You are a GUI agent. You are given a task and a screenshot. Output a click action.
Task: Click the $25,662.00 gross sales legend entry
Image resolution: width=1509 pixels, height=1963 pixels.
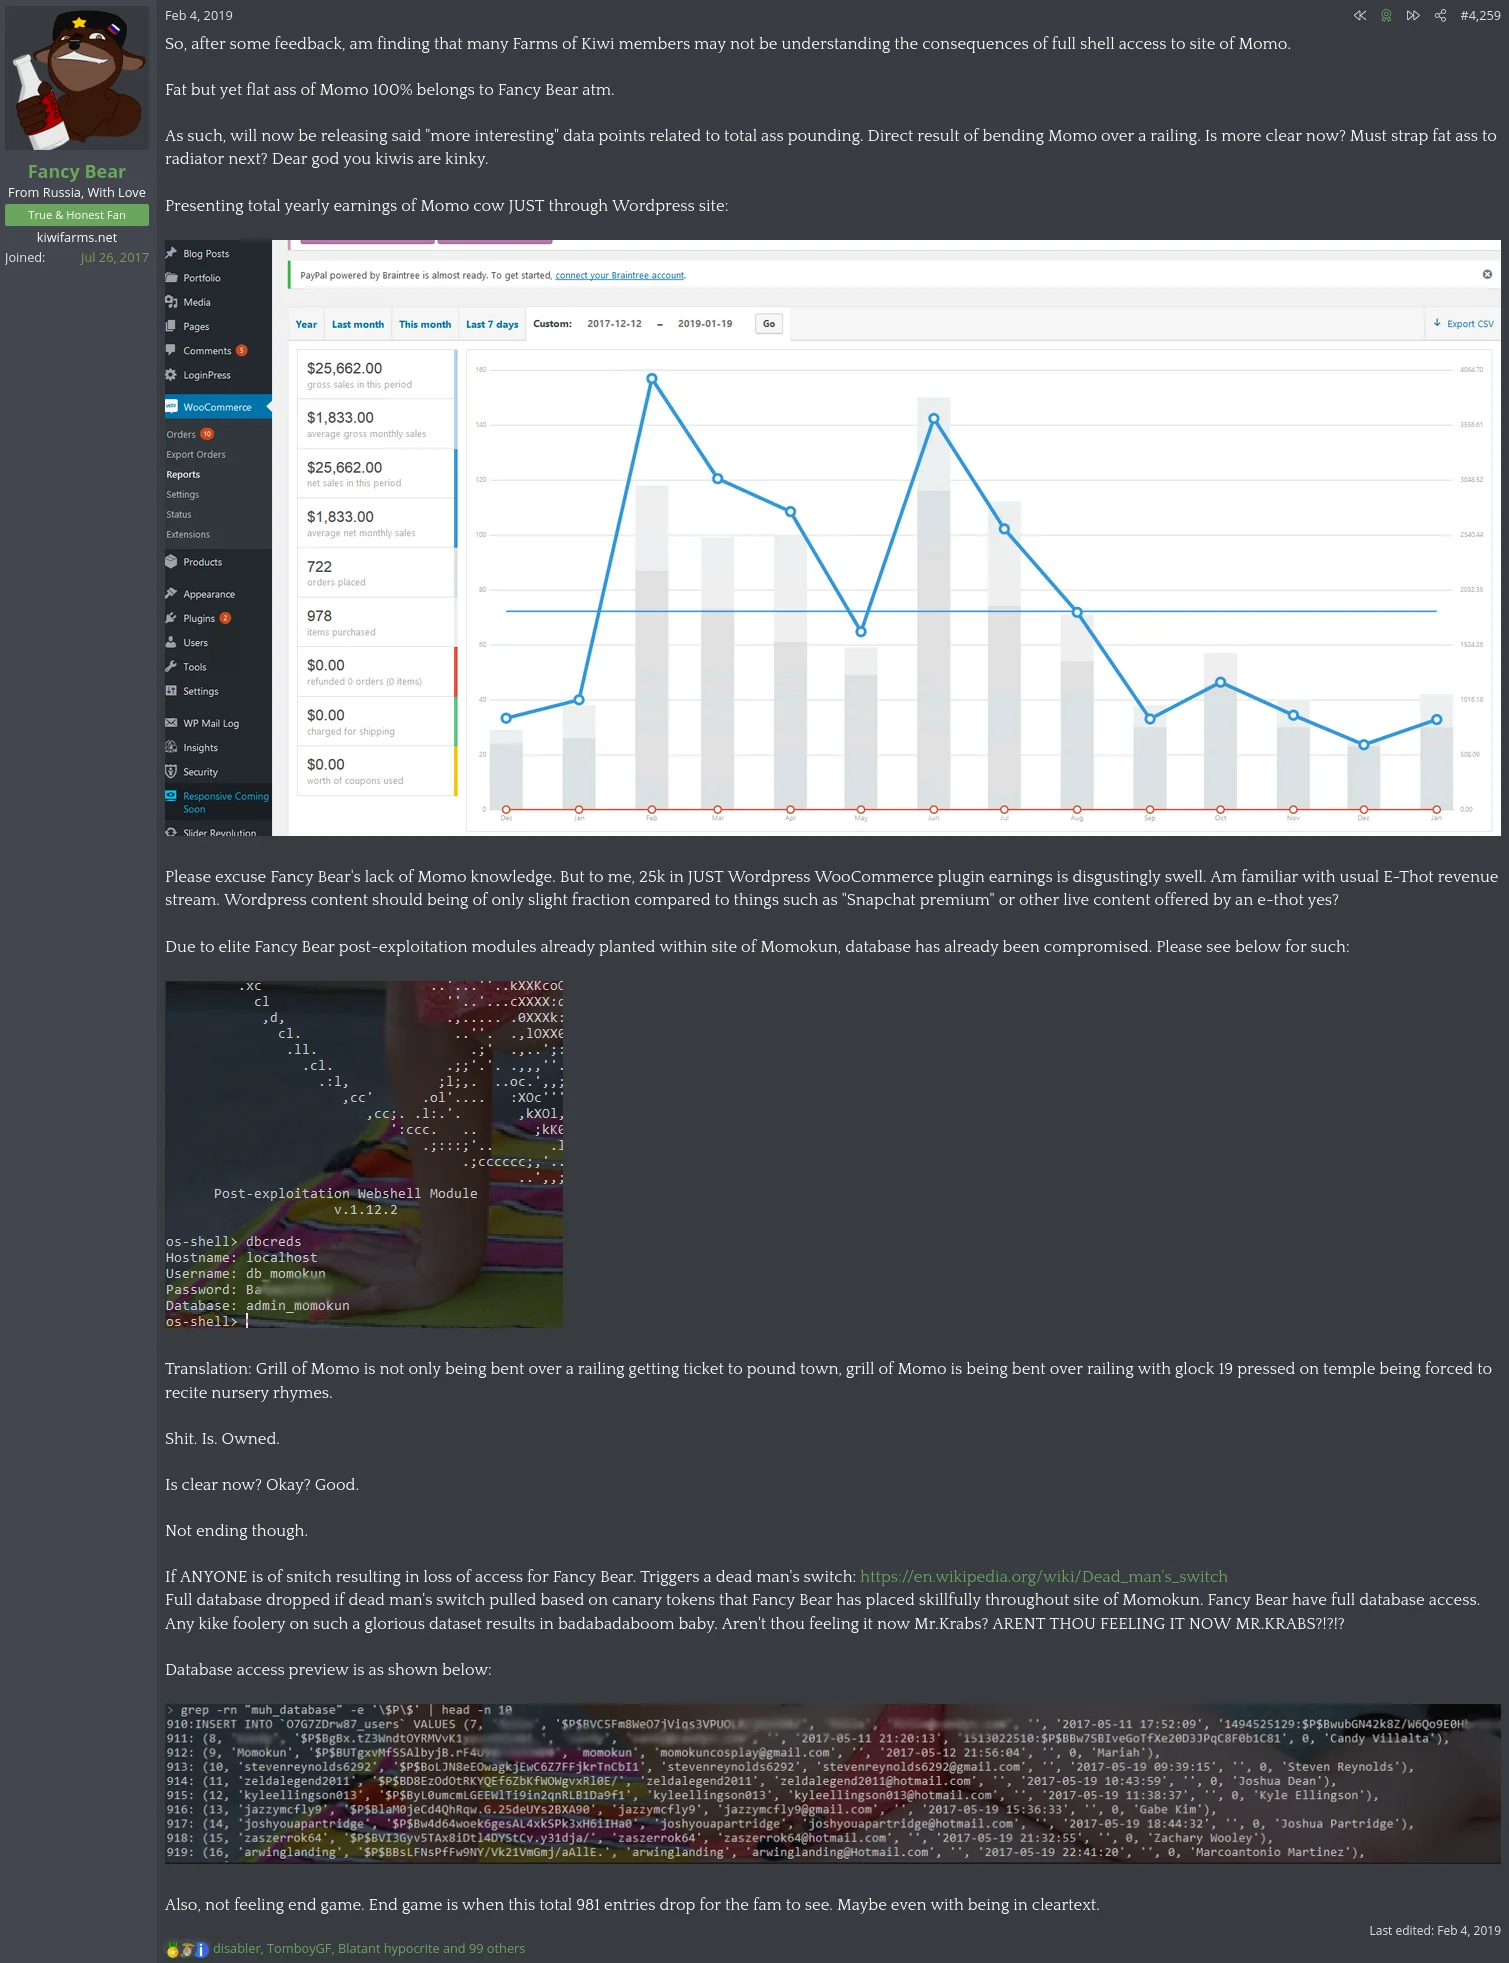point(376,375)
